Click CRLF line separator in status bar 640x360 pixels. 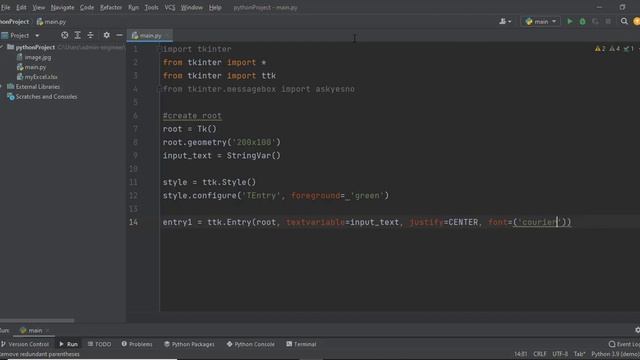click(x=540, y=354)
